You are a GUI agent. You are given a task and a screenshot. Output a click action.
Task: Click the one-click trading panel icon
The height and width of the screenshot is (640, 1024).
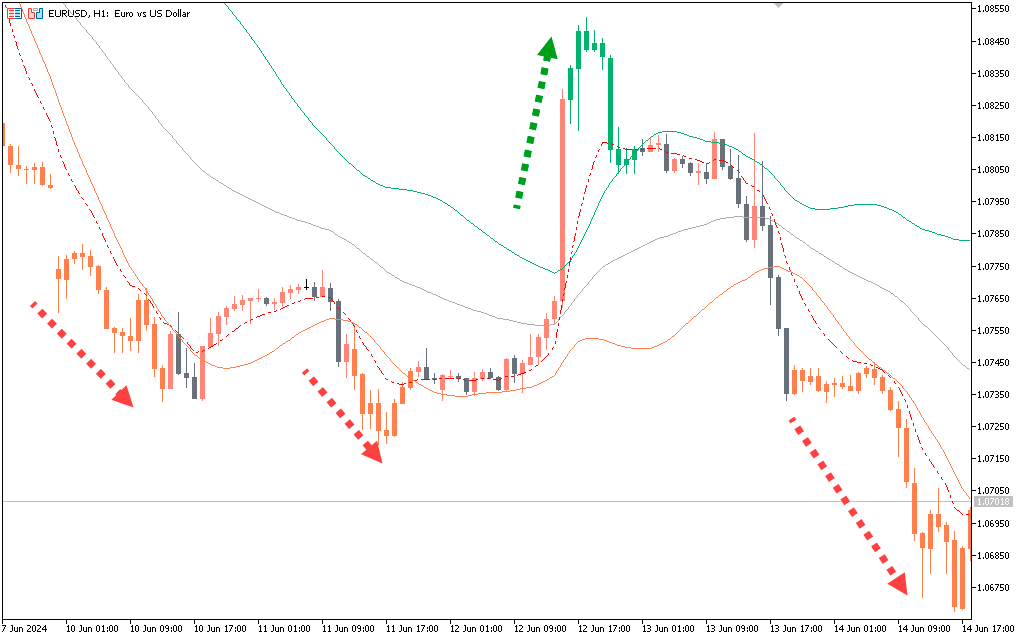click(14, 13)
